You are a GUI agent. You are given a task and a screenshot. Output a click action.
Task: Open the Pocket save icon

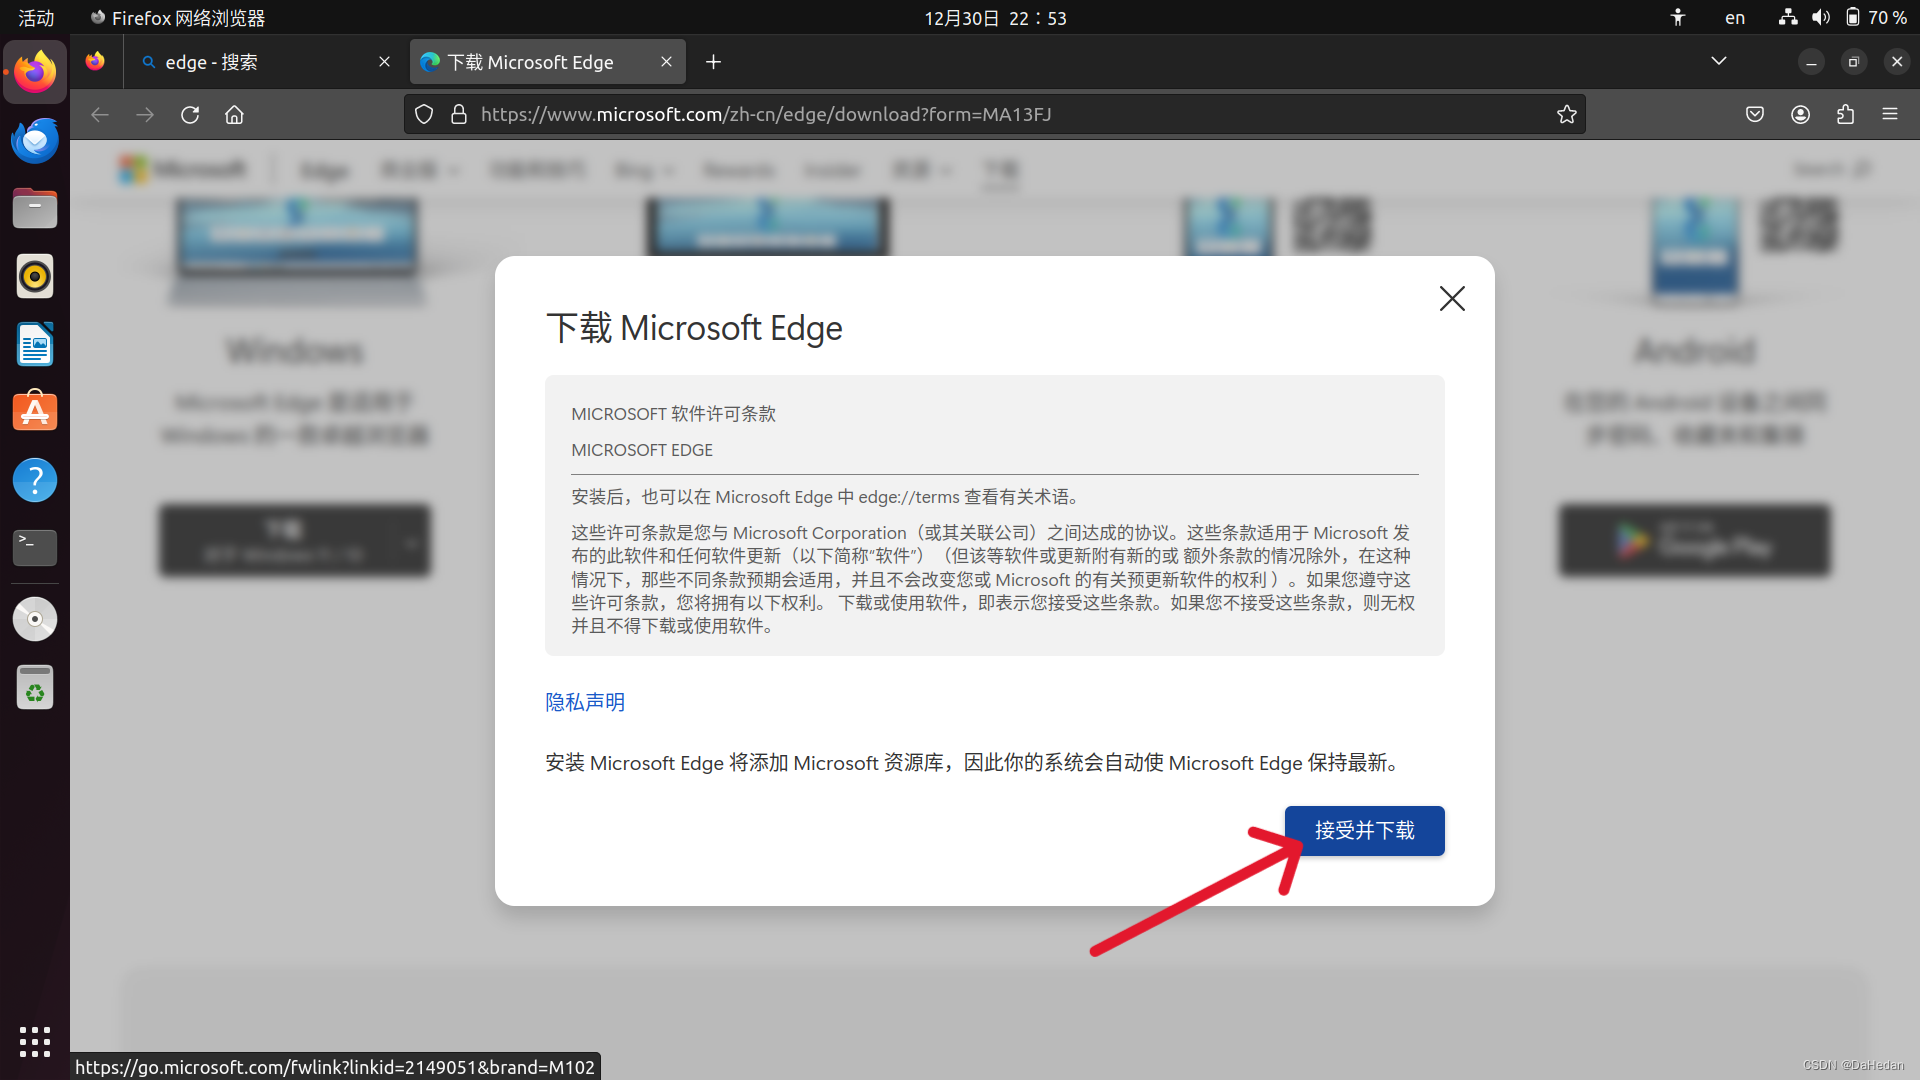click(1755, 115)
